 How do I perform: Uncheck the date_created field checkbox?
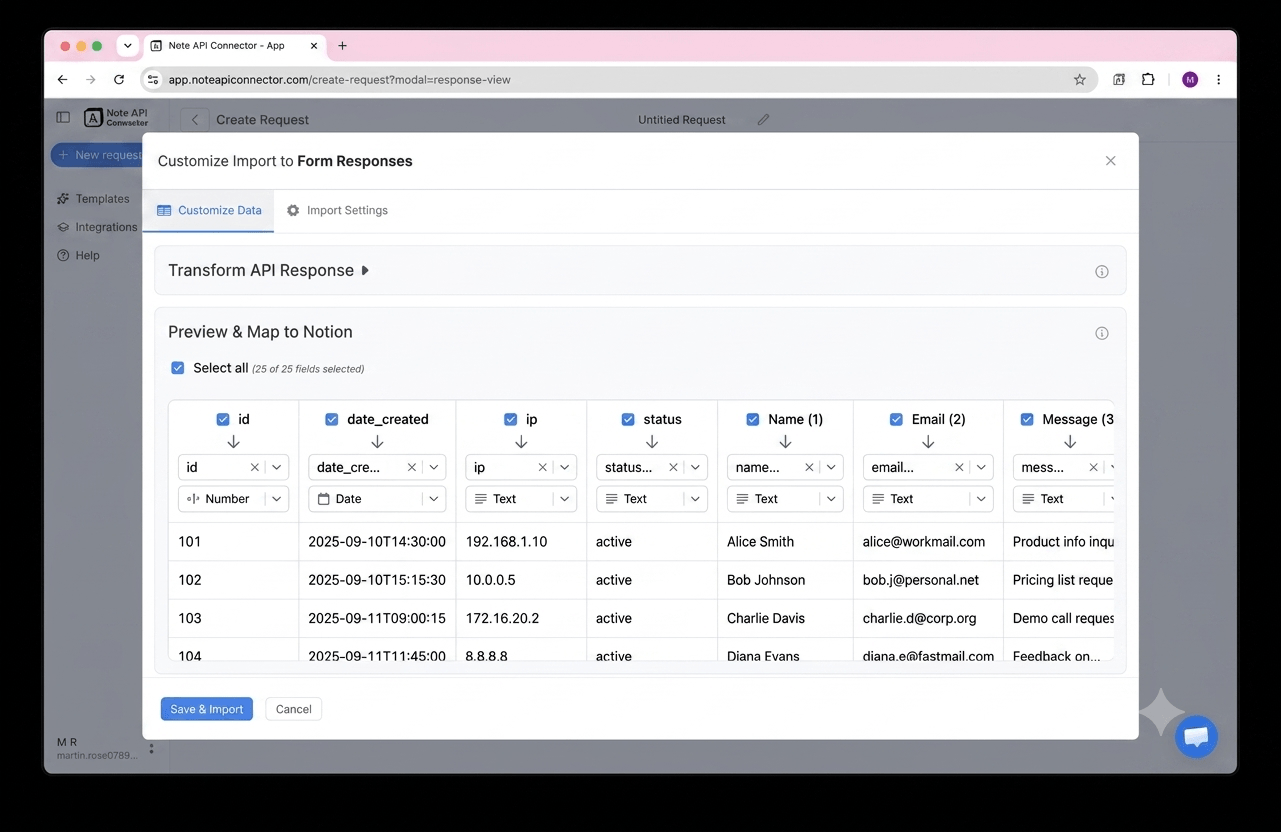[x=331, y=420]
